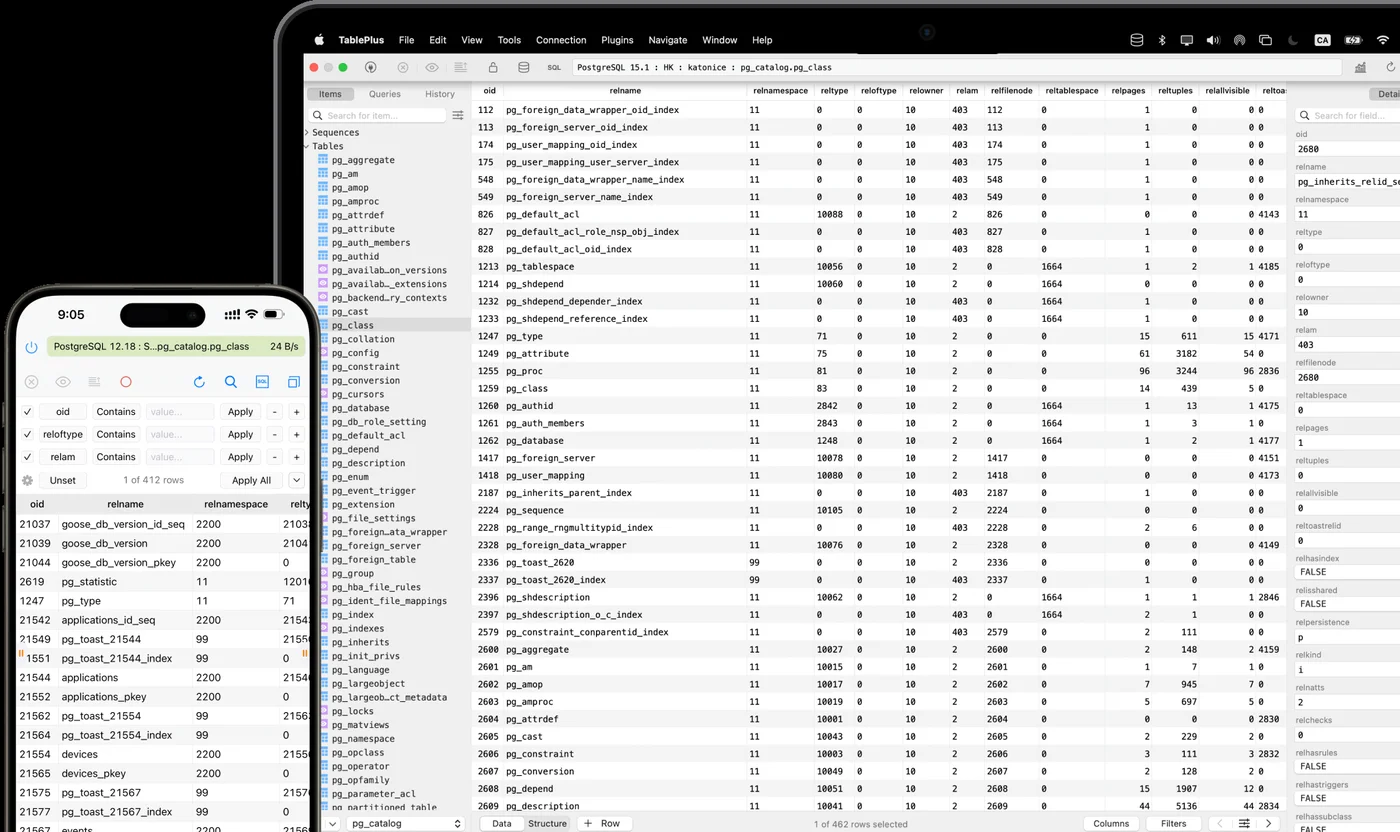Click the sidebar filter sliders icon
The width and height of the screenshot is (1400, 832).
point(458,116)
